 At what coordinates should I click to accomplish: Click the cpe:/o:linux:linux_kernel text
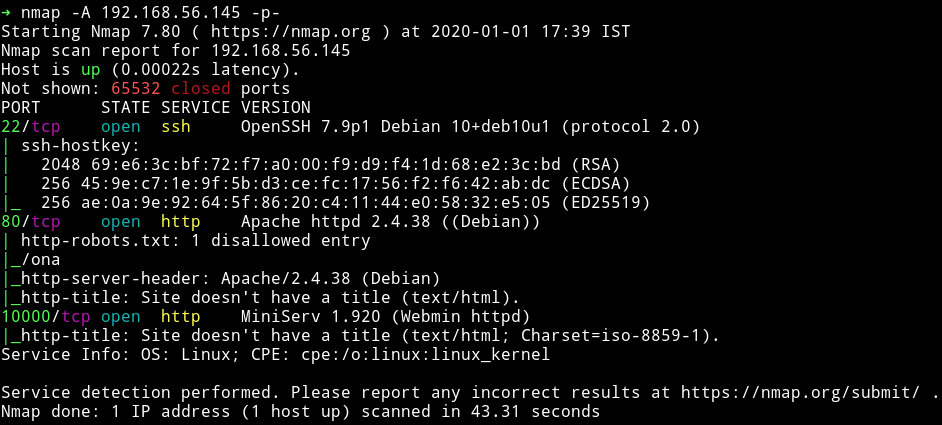point(418,355)
